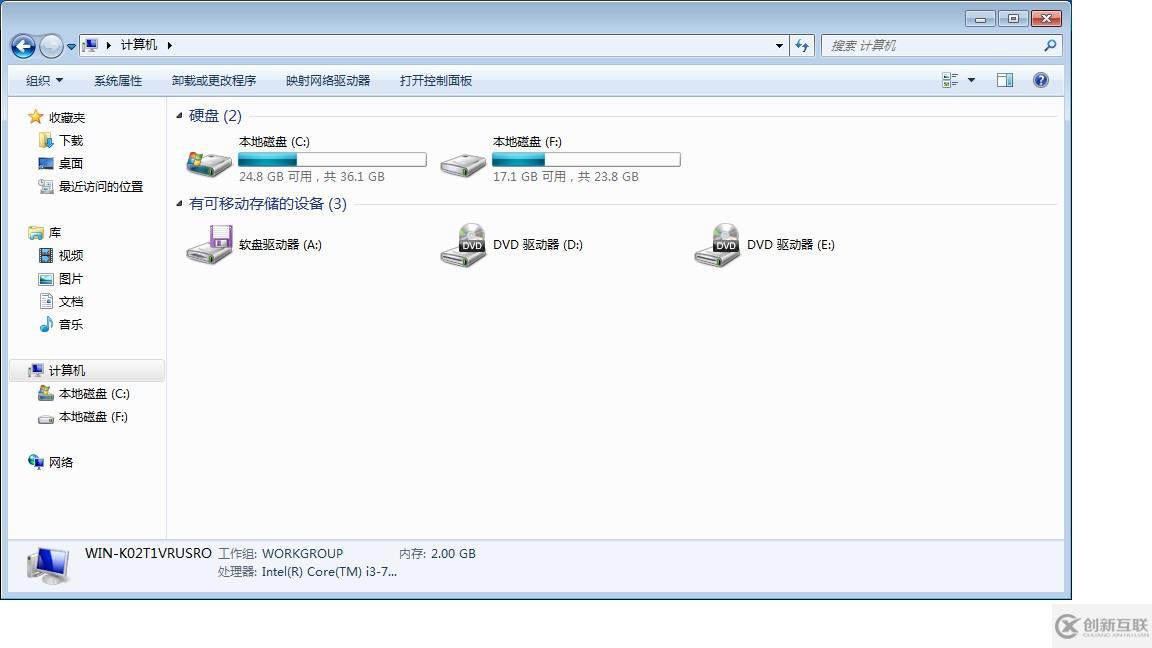Screen dimensions: 1152x648
Task: Select the 本地磁盘 (F:) drive icon
Action: point(463,164)
